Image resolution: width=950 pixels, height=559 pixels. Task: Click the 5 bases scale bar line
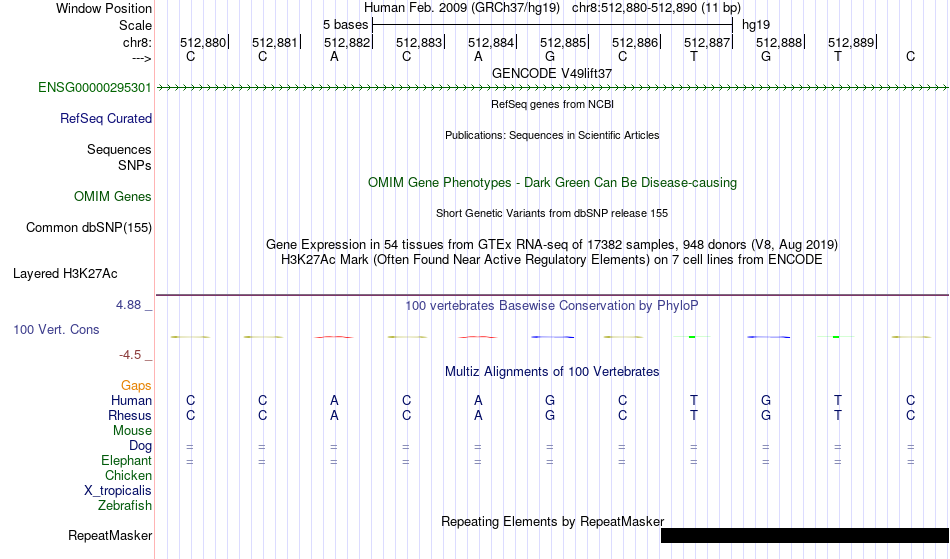click(553, 25)
